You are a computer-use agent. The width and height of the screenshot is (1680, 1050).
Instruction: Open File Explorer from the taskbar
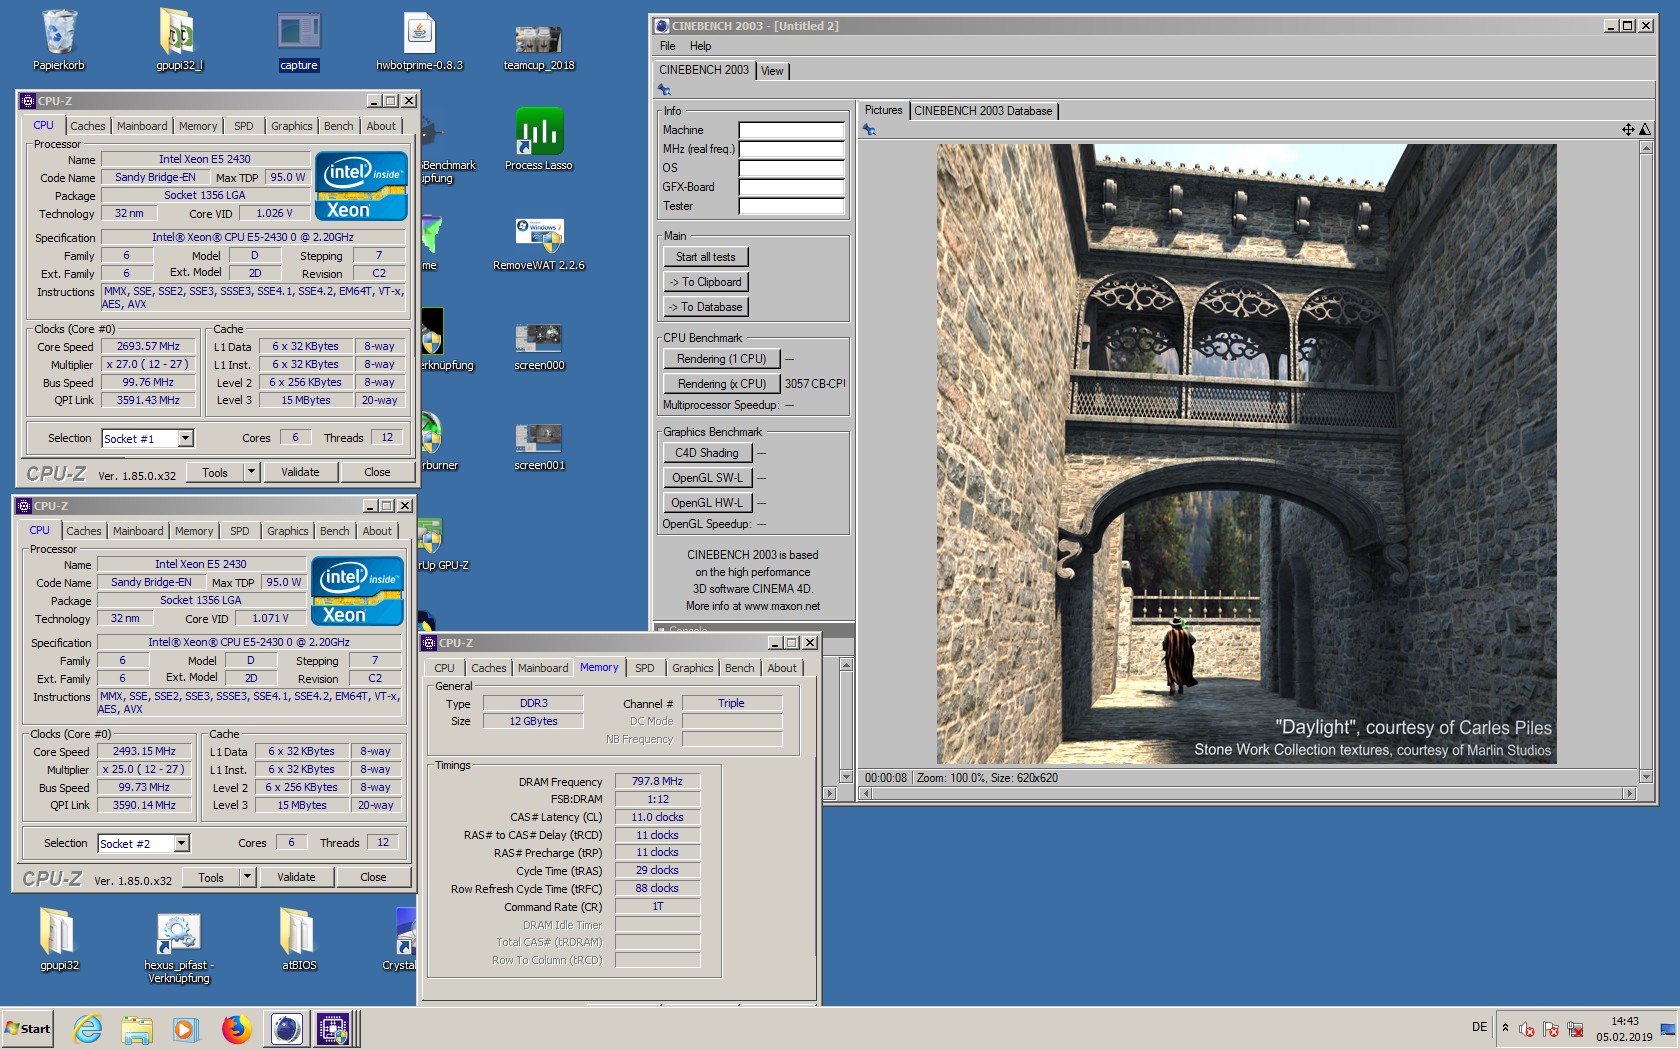(137, 1028)
